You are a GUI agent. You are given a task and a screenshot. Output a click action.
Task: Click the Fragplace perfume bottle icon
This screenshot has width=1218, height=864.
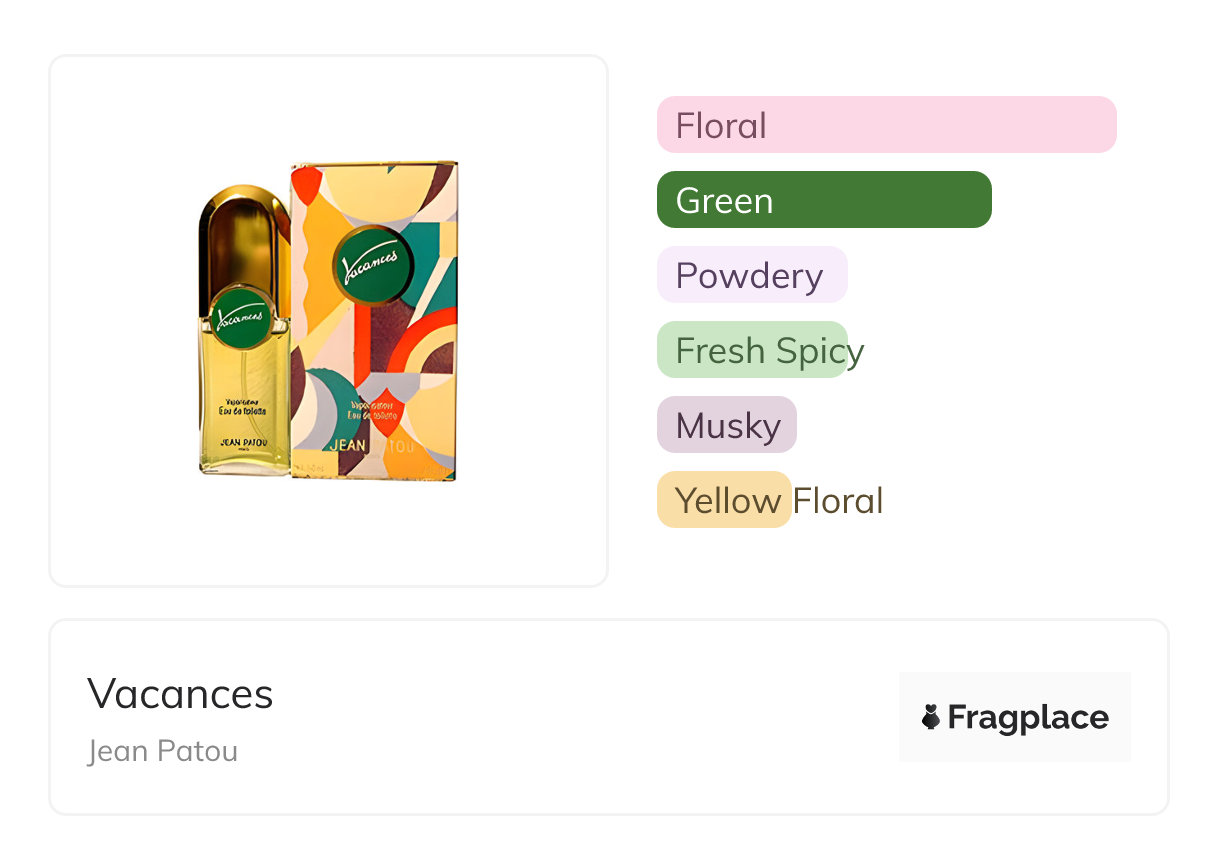[x=931, y=717]
